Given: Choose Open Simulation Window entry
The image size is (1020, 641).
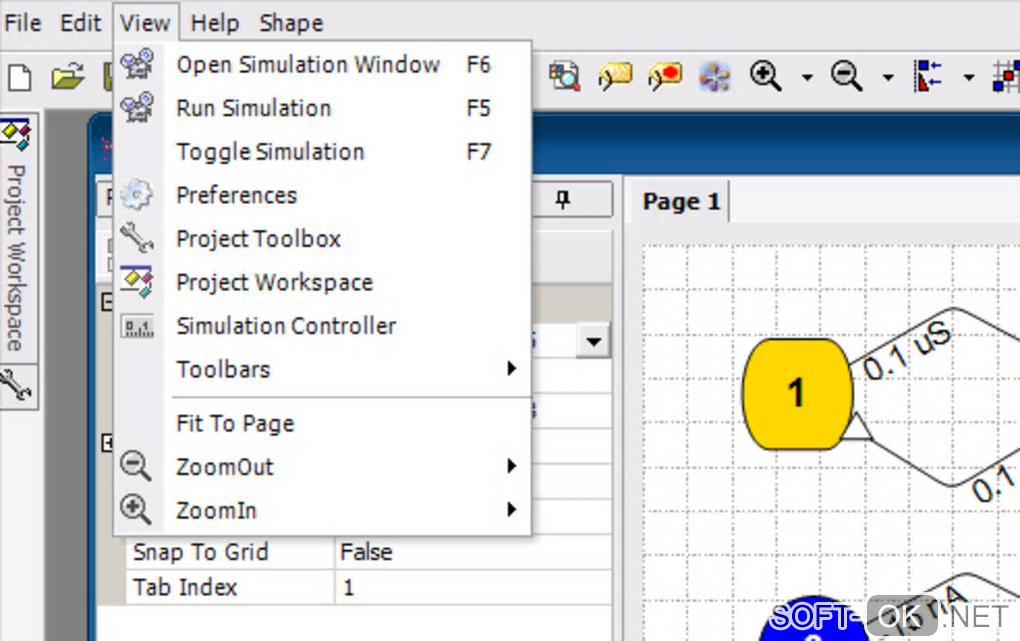Looking at the screenshot, I should pos(323,64).
